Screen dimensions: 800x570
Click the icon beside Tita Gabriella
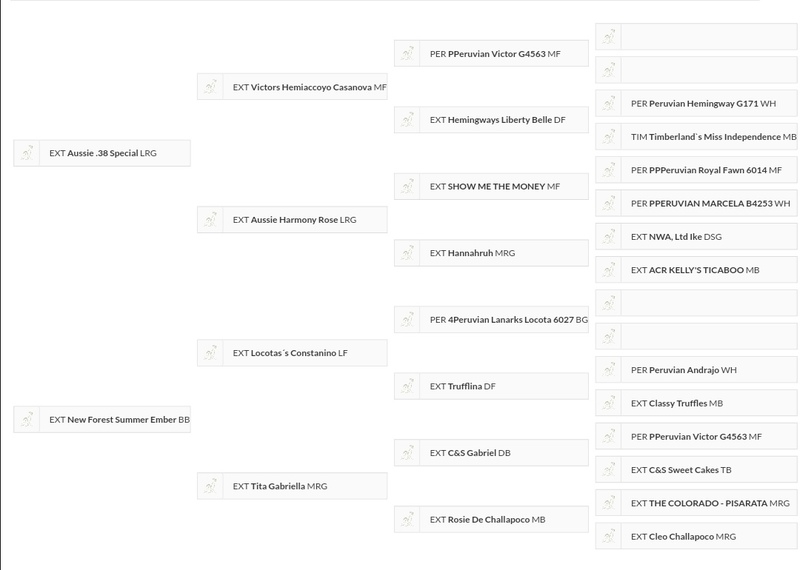(x=210, y=486)
